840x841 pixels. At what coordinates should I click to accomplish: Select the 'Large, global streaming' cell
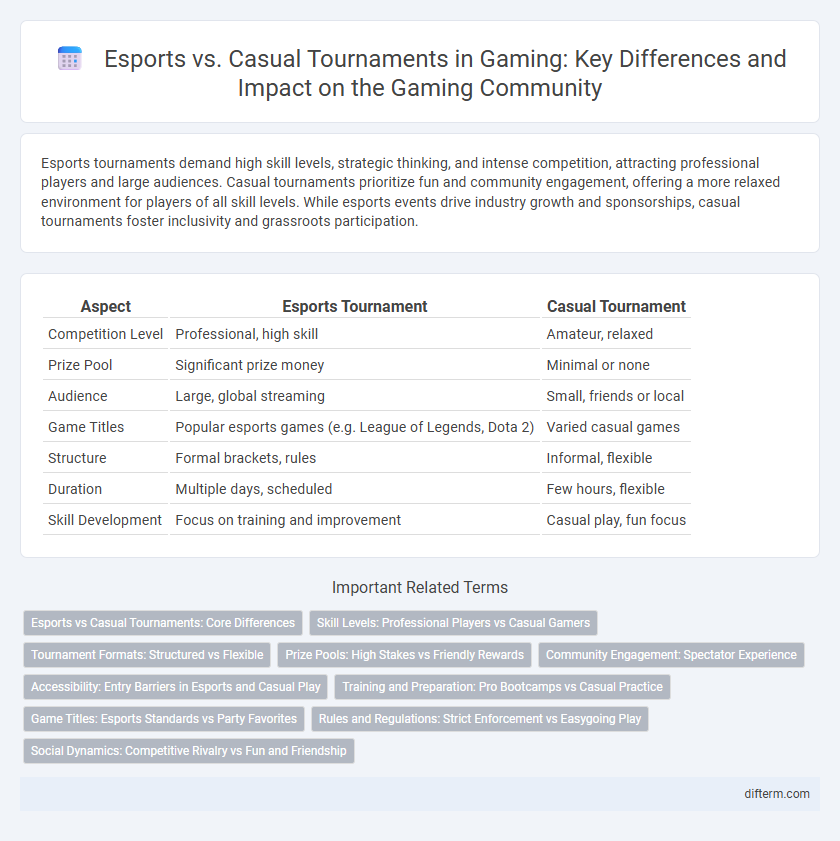point(355,396)
